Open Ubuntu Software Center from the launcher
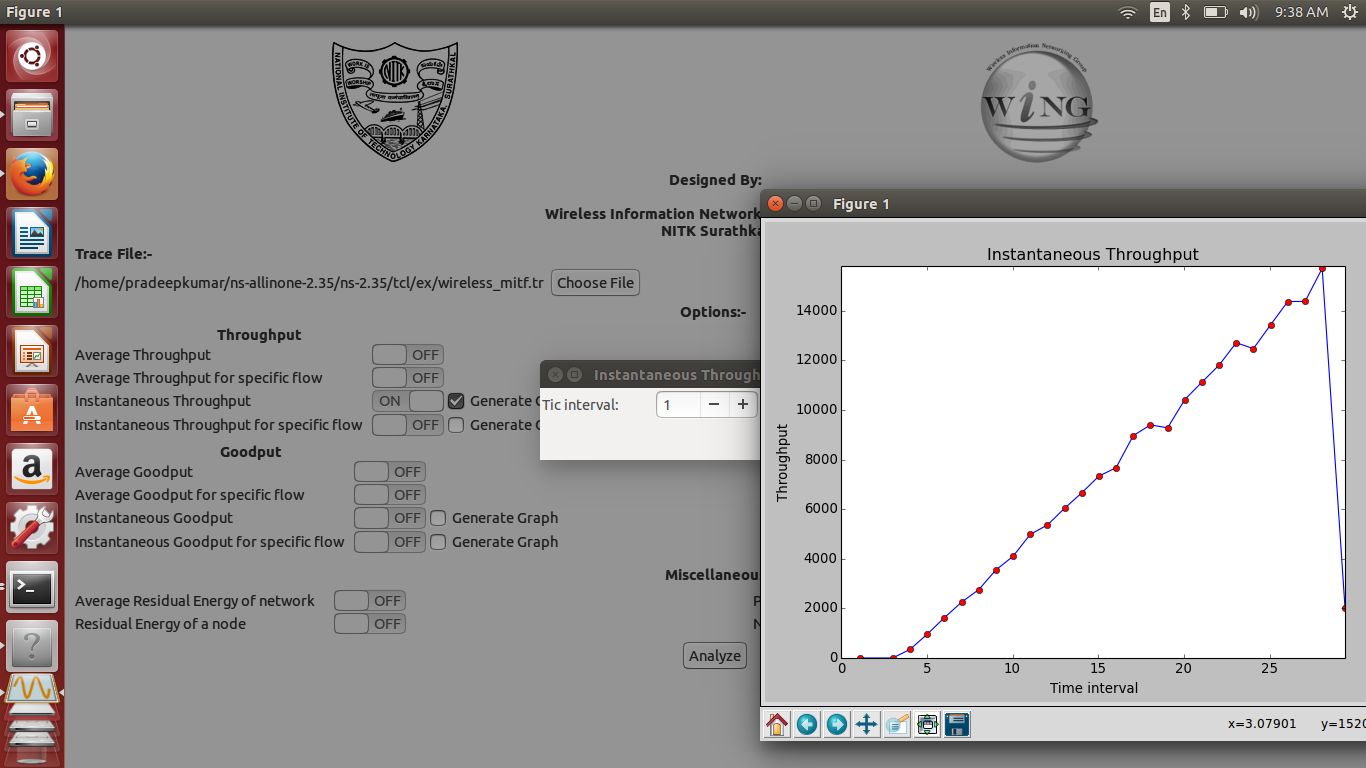This screenshot has height=768, width=1366. 32,410
